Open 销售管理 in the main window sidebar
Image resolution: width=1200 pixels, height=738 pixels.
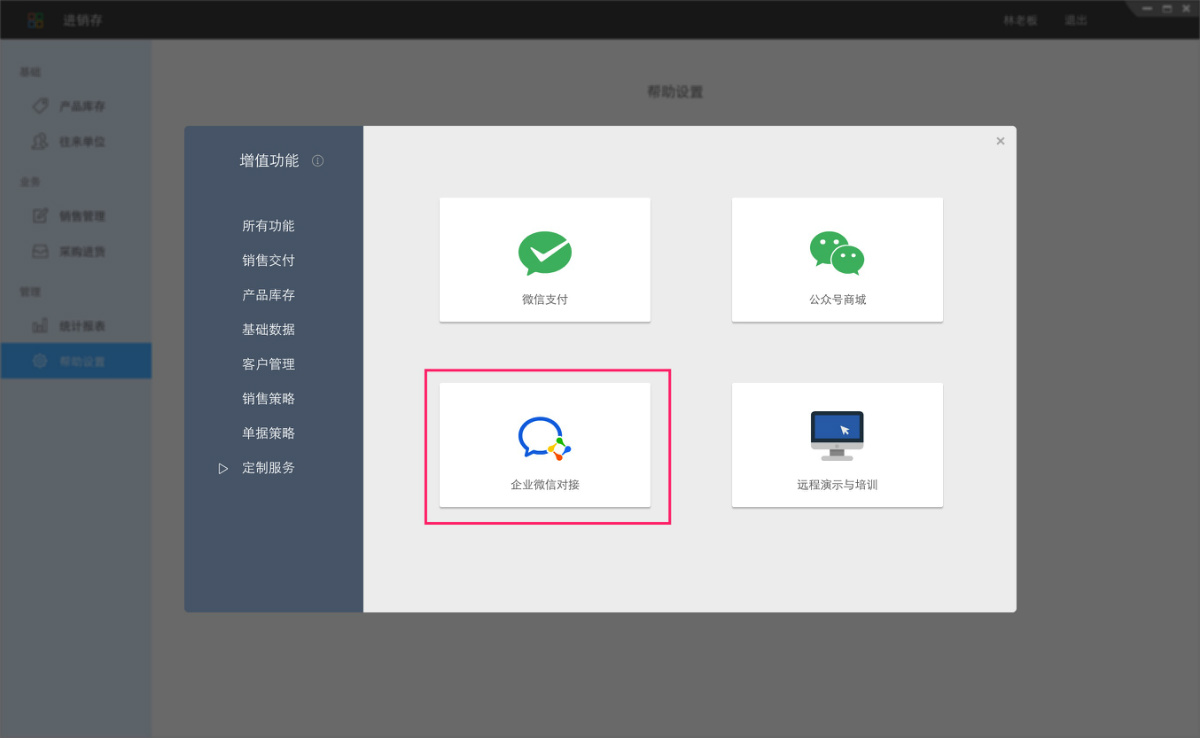pyautogui.click(x=76, y=216)
